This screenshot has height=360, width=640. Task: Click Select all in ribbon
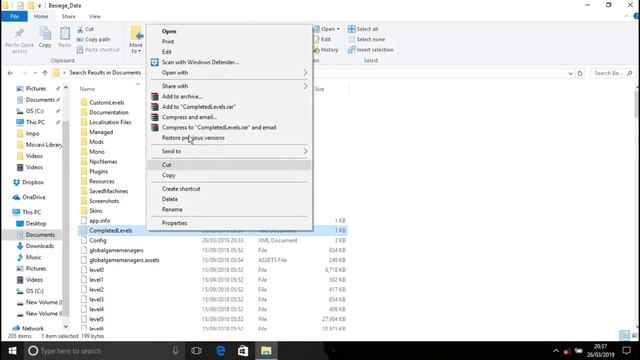[363, 29]
